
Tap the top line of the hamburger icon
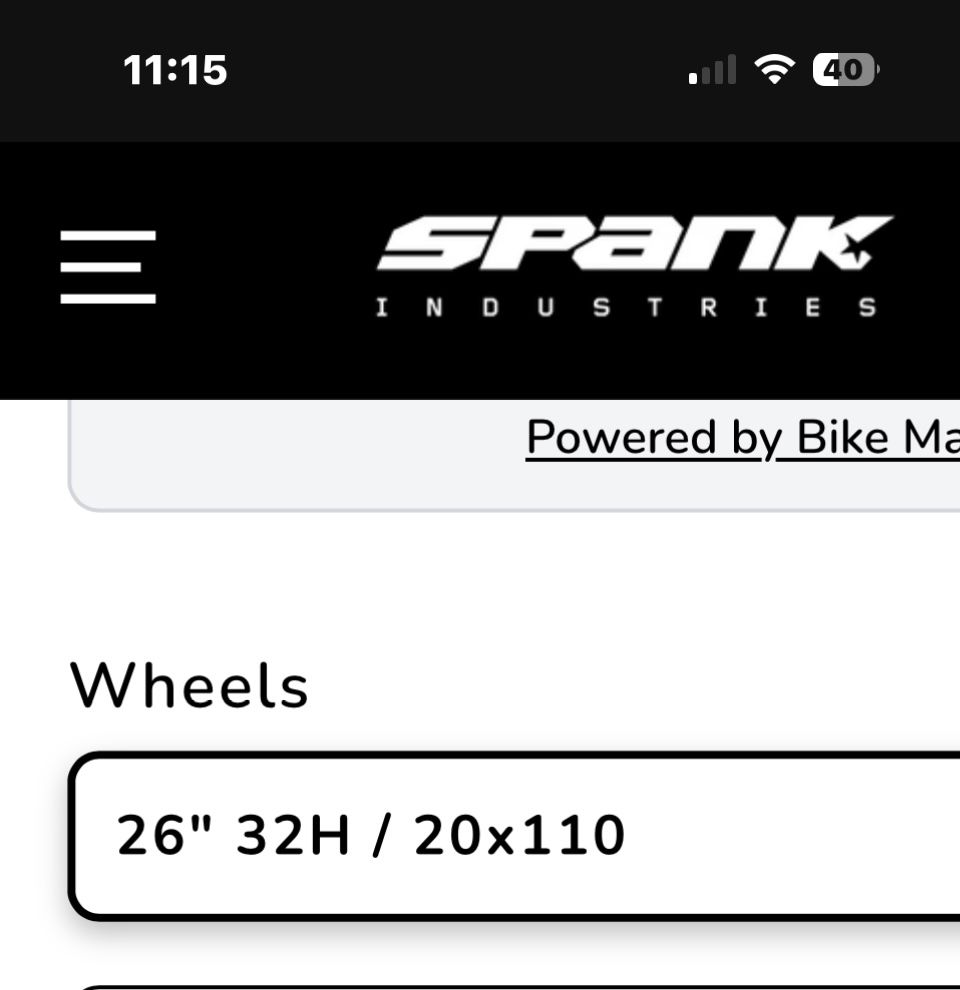tap(108, 237)
